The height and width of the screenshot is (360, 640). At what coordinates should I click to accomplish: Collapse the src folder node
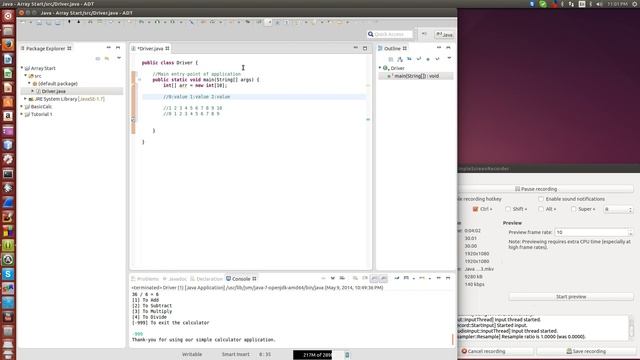pos(25,76)
